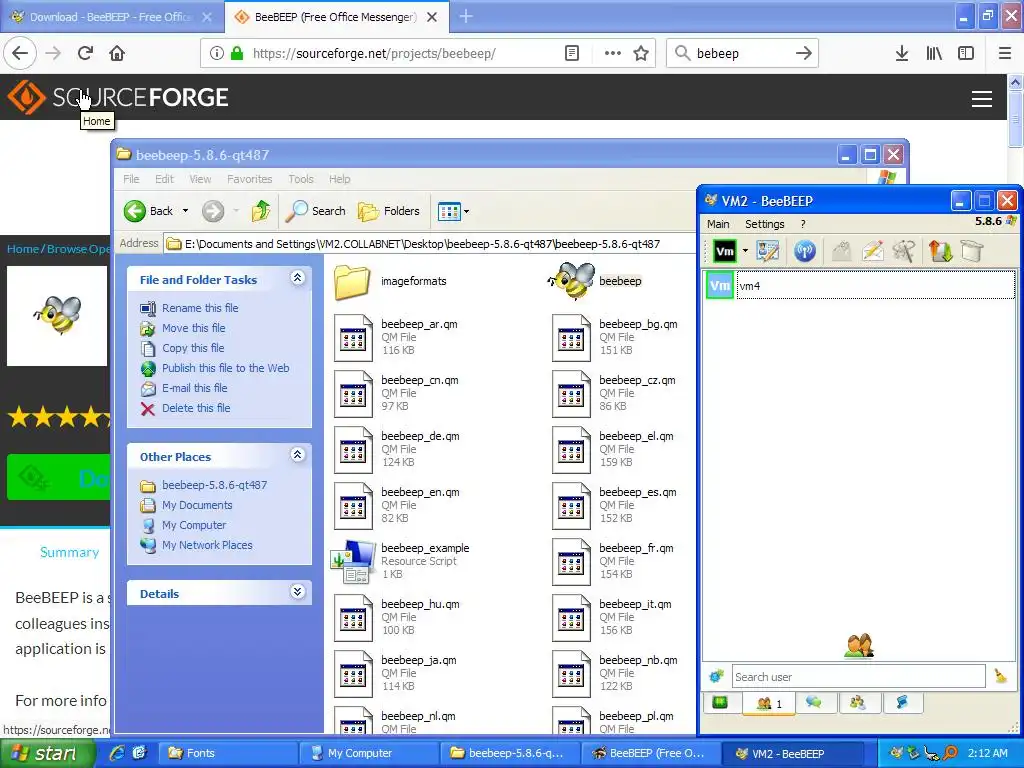The height and width of the screenshot is (768, 1024).
Task: Click the SourceForge logo in browser page
Action: click(x=118, y=97)
